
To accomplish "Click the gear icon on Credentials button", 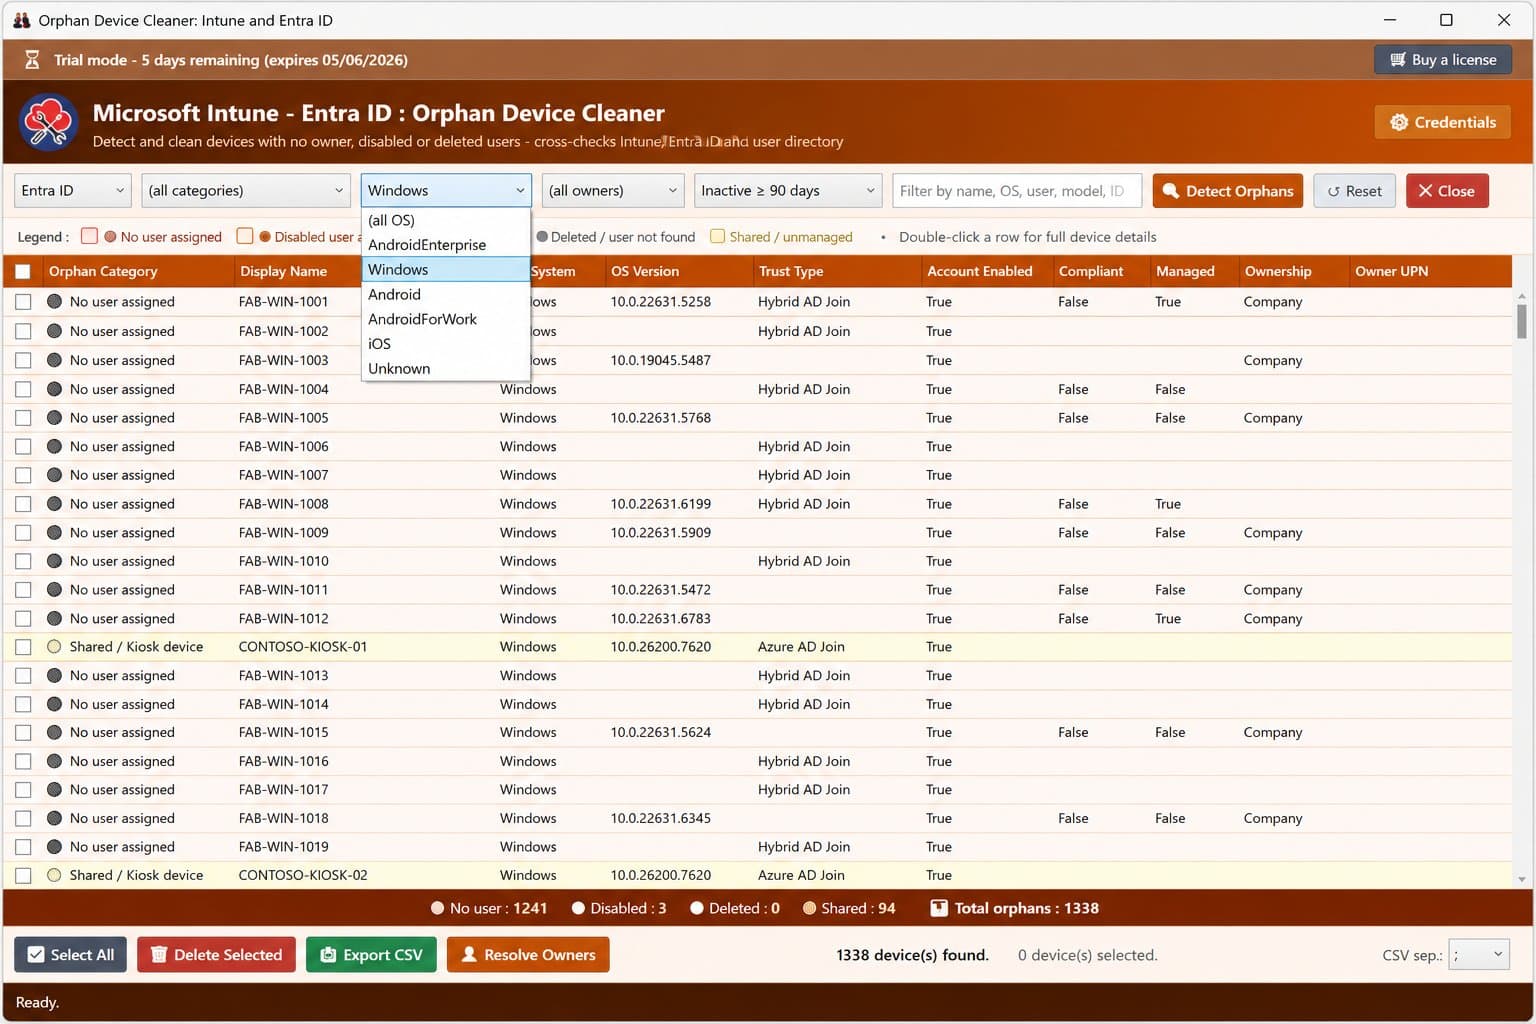I will (1399, 122).
